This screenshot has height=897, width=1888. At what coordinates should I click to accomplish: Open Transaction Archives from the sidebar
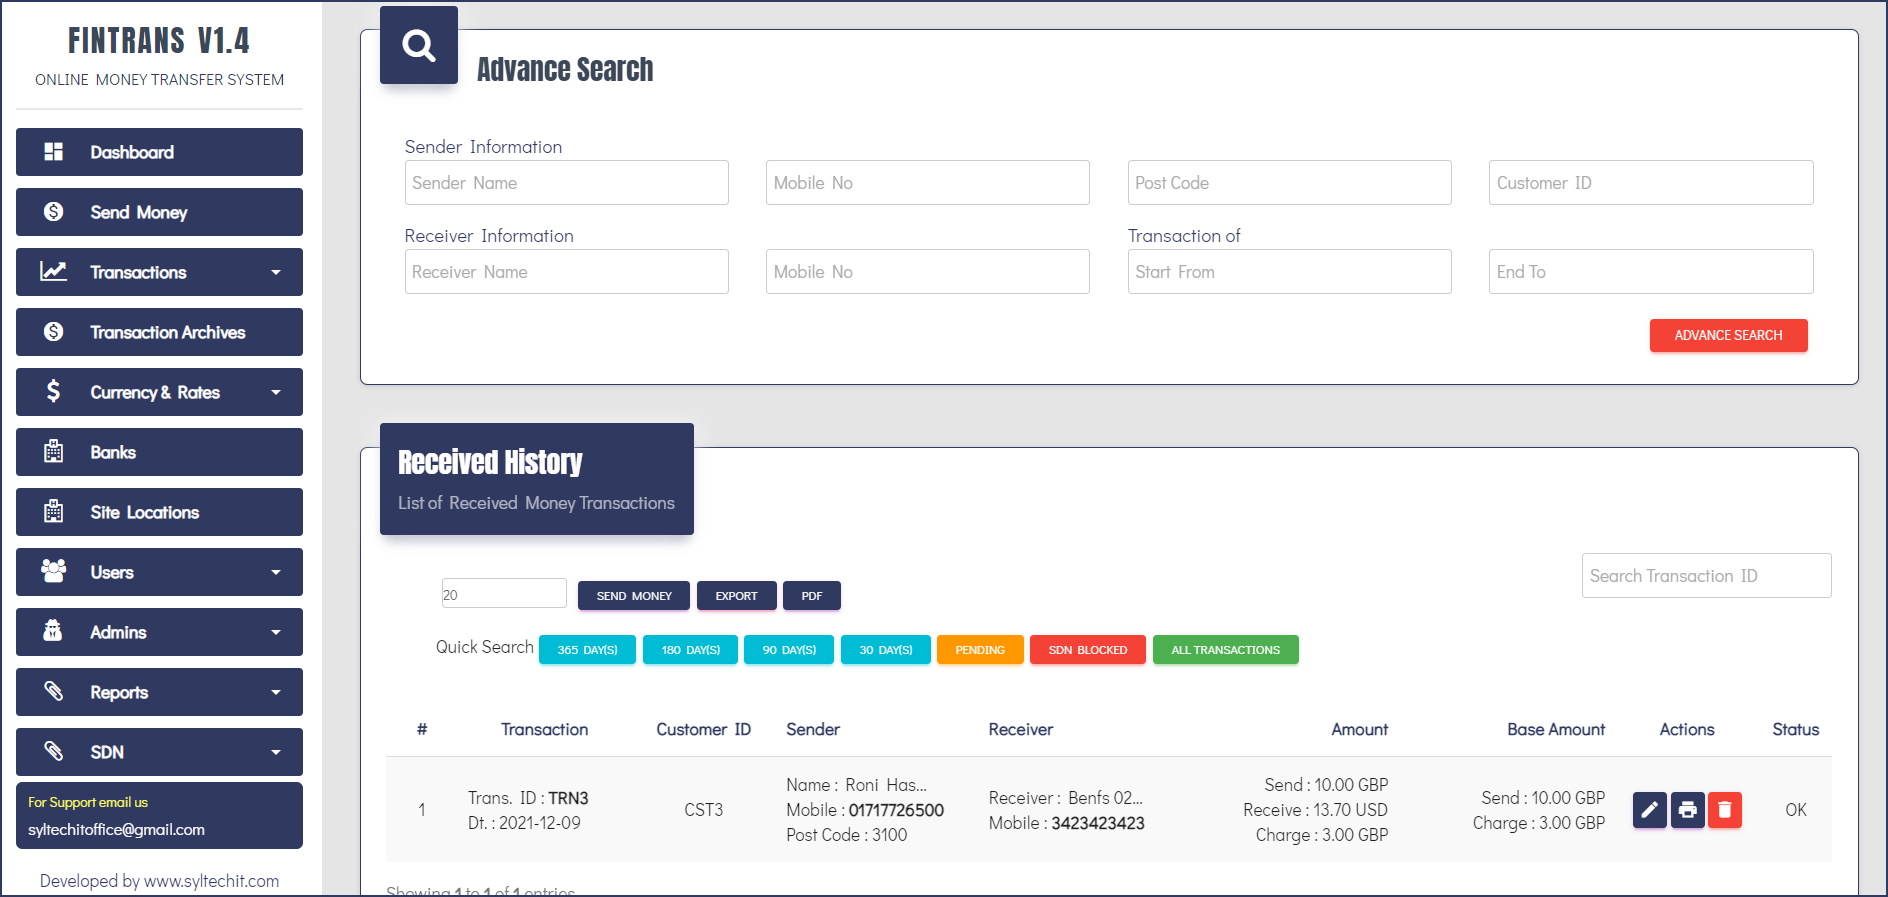[167, 332]
